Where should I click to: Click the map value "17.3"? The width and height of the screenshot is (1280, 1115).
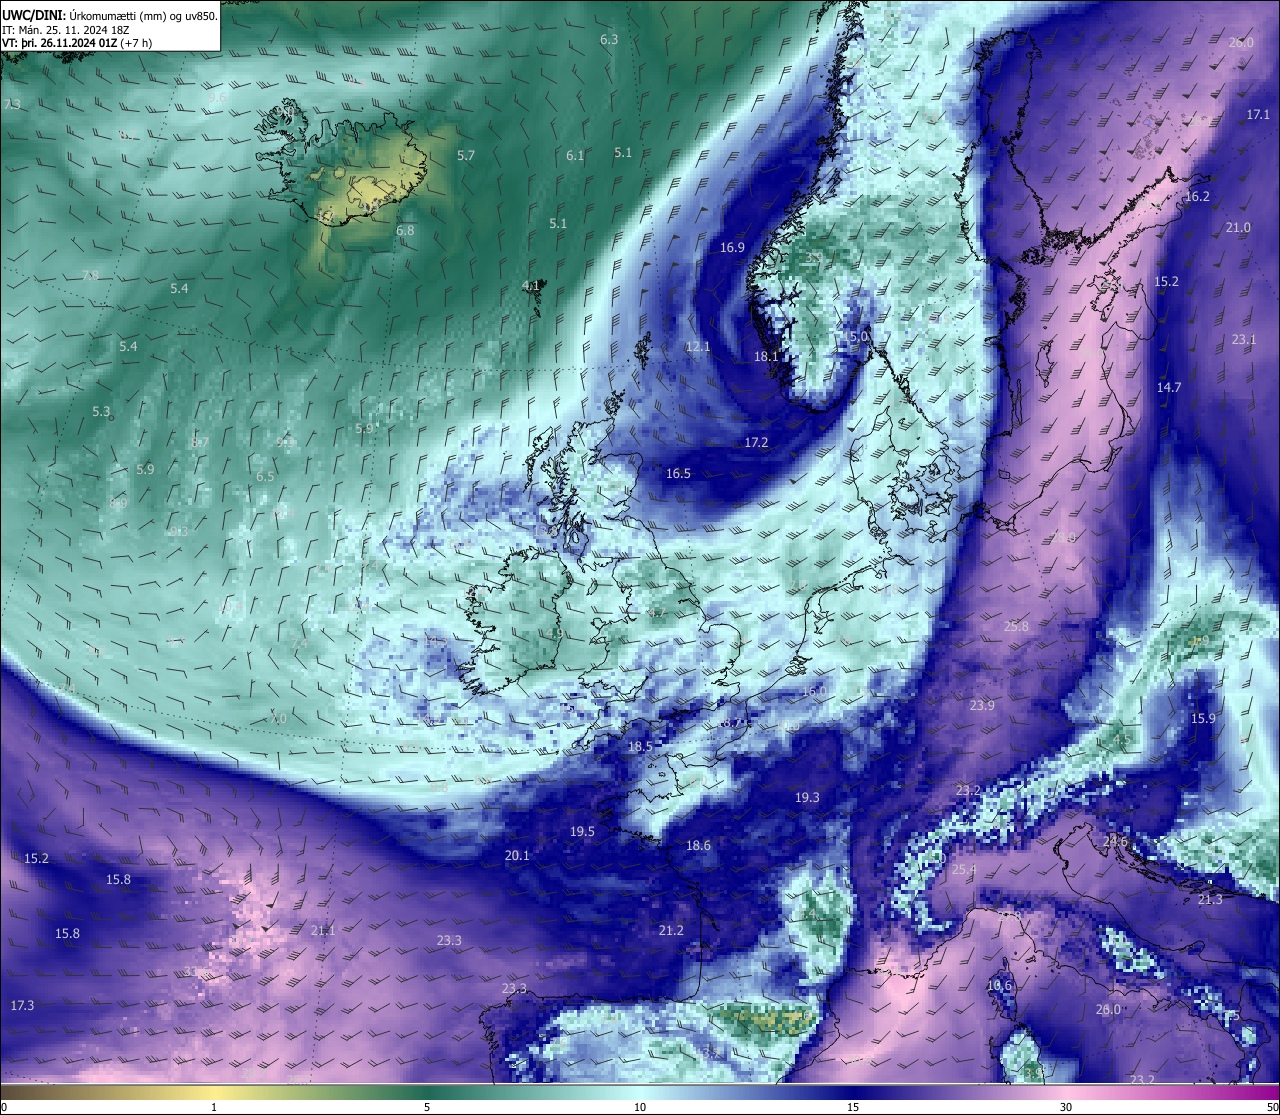pyautogui.click(x=22, y=1005)
